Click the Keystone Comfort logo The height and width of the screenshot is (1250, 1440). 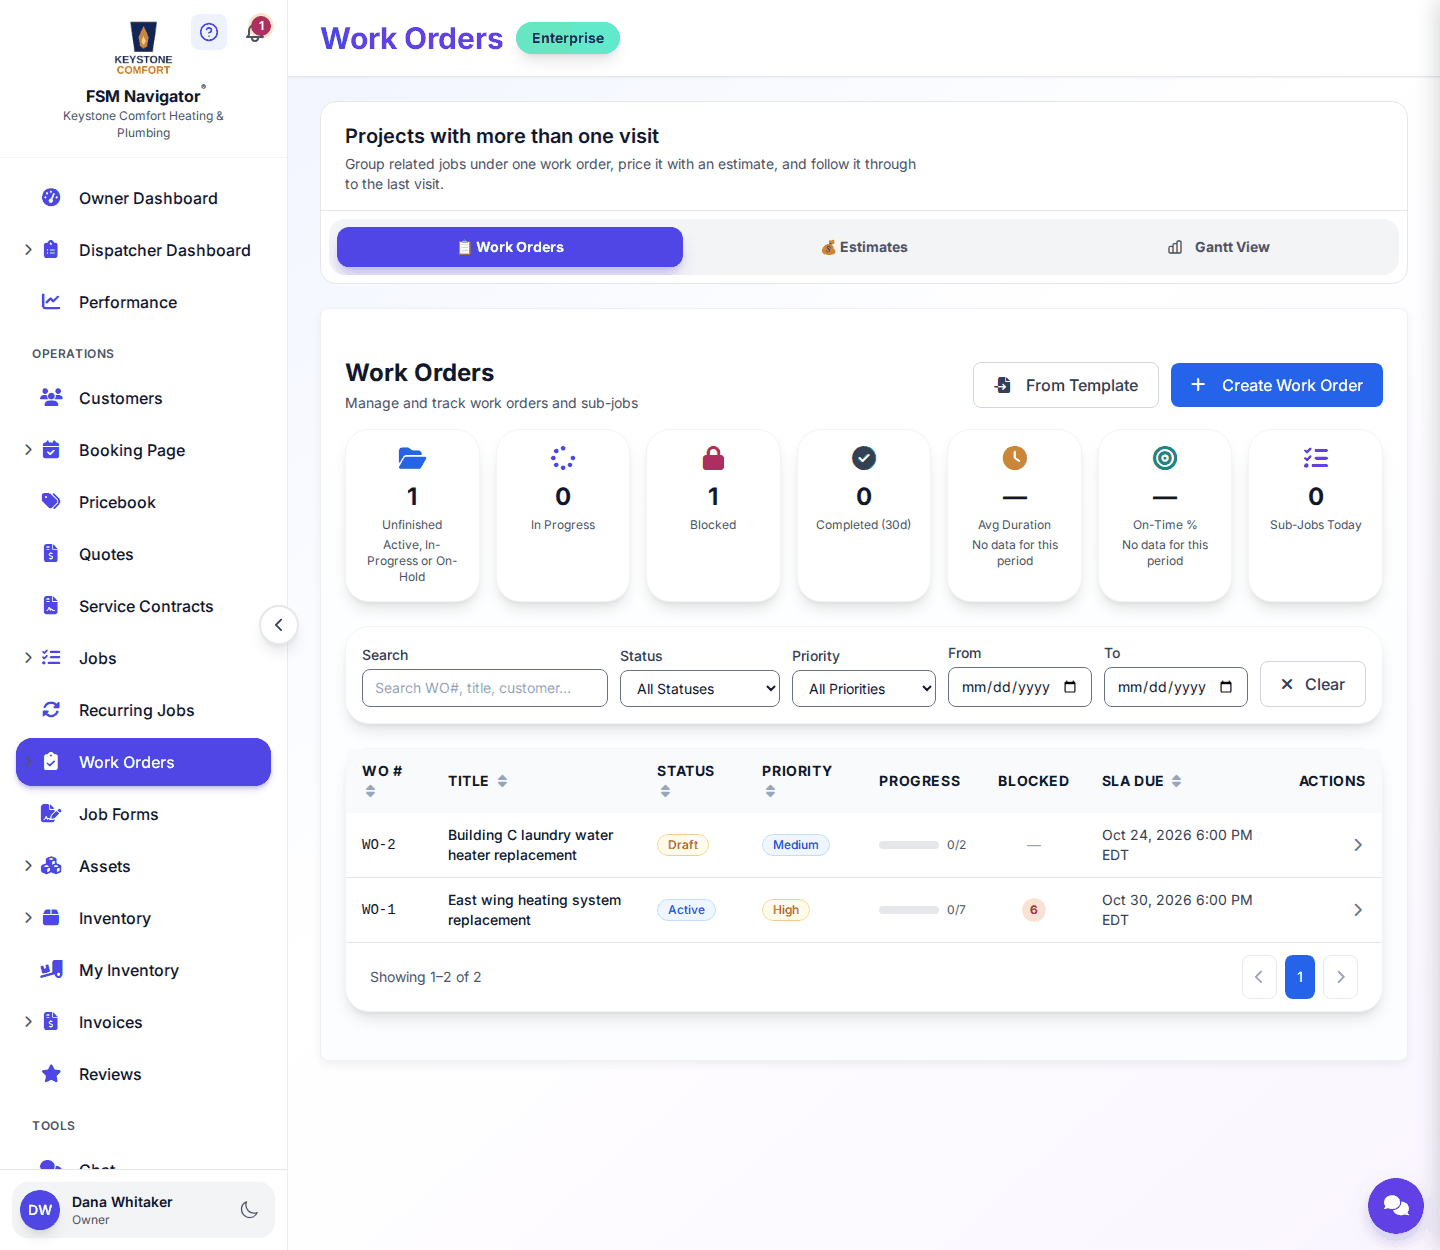143,48
